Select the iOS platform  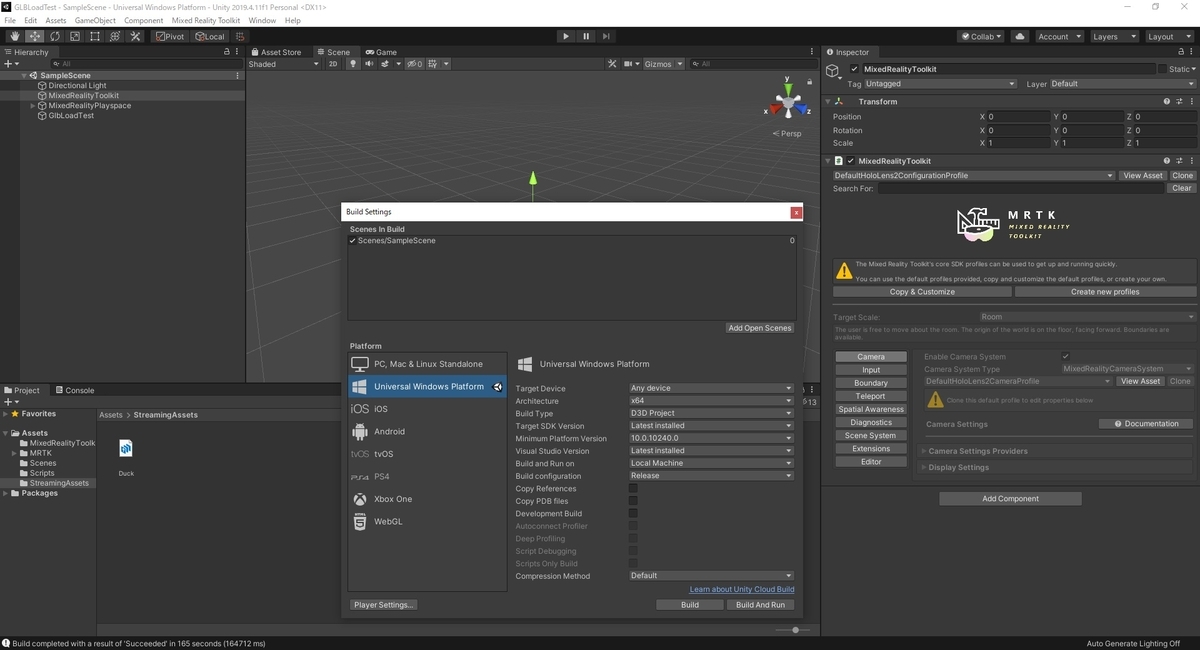427,409
